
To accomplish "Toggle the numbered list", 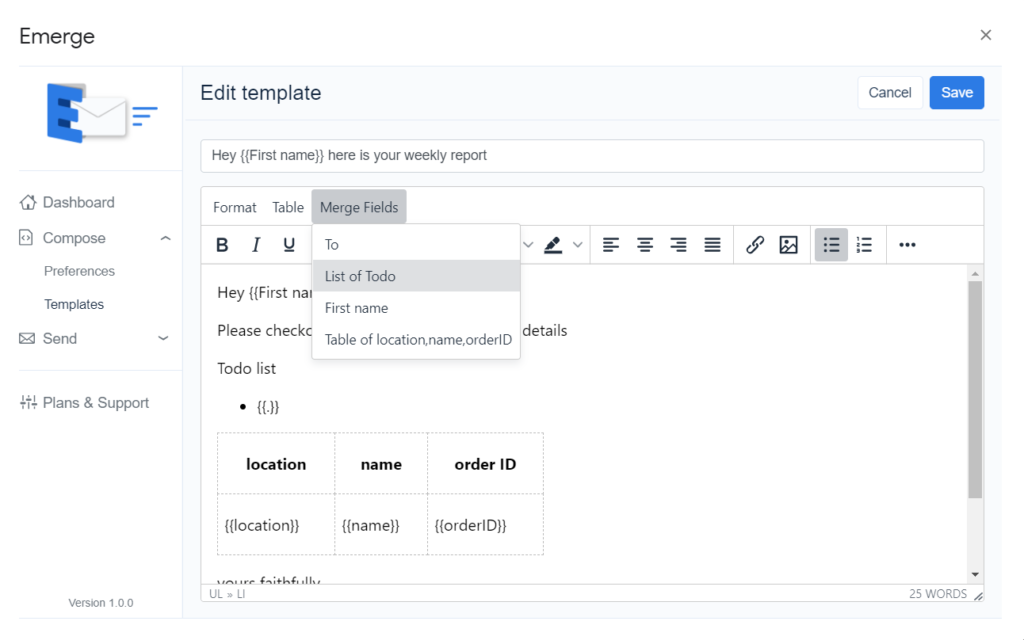I will [865, 245].
